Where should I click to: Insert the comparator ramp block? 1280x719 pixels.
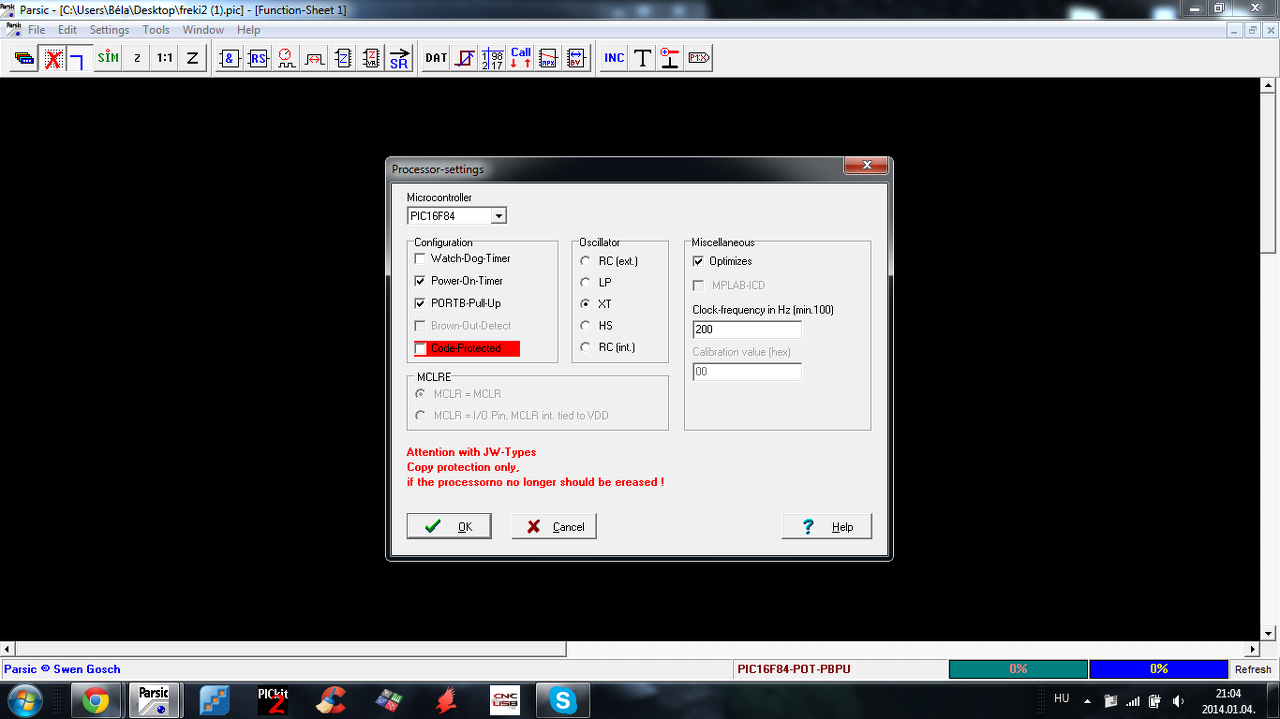coord(465,58)
